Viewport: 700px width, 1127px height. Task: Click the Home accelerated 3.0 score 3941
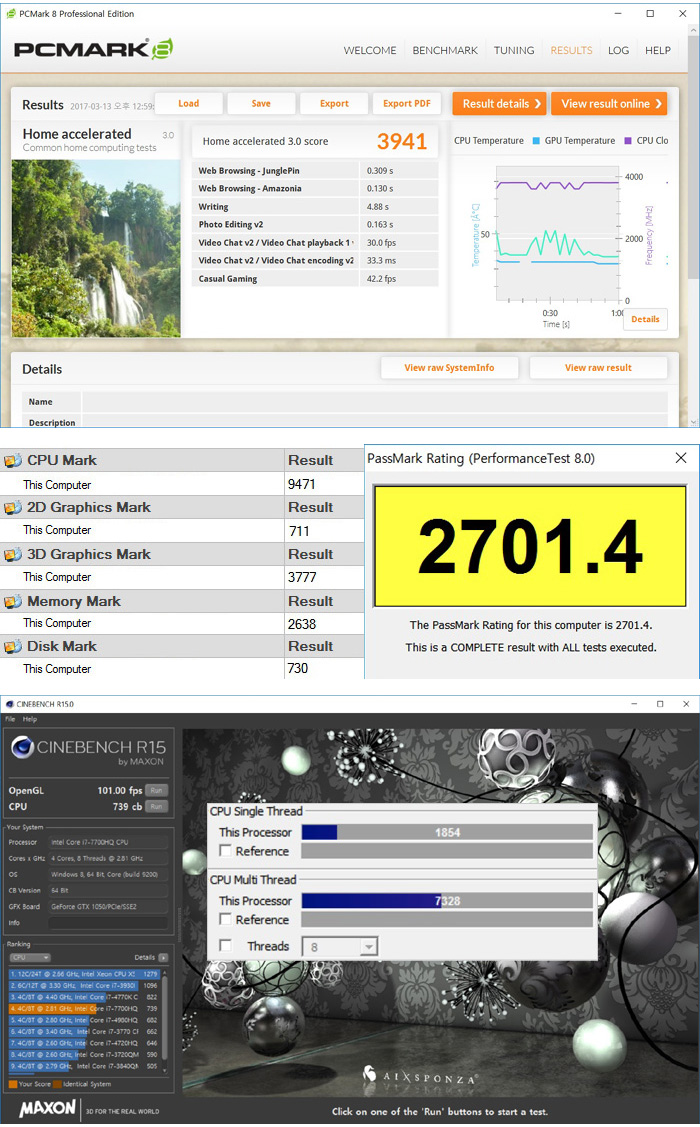[x=402, y=142]
